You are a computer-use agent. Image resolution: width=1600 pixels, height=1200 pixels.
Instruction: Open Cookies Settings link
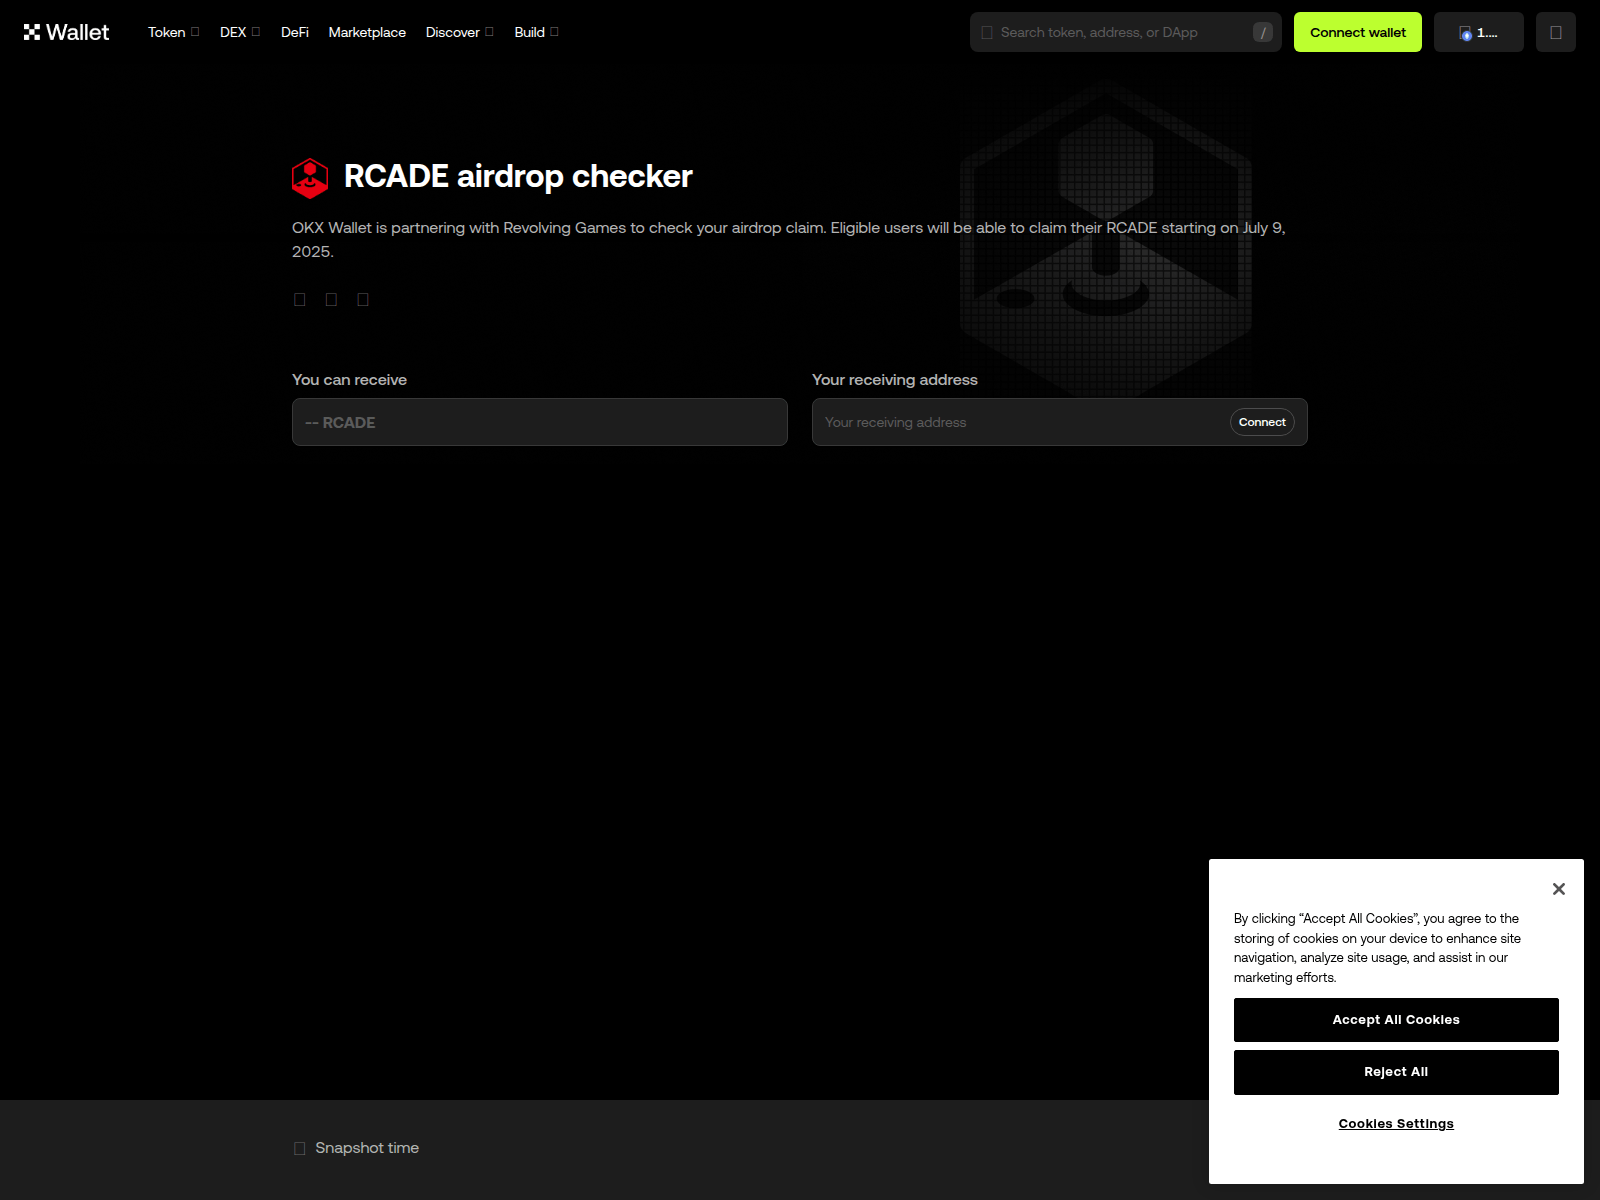pyautogui.click(x=1396, y=1124)
